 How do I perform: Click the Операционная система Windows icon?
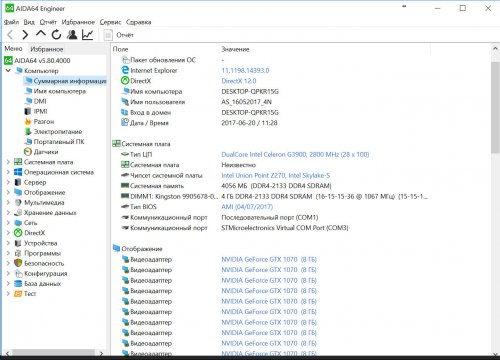pos(18,172)
